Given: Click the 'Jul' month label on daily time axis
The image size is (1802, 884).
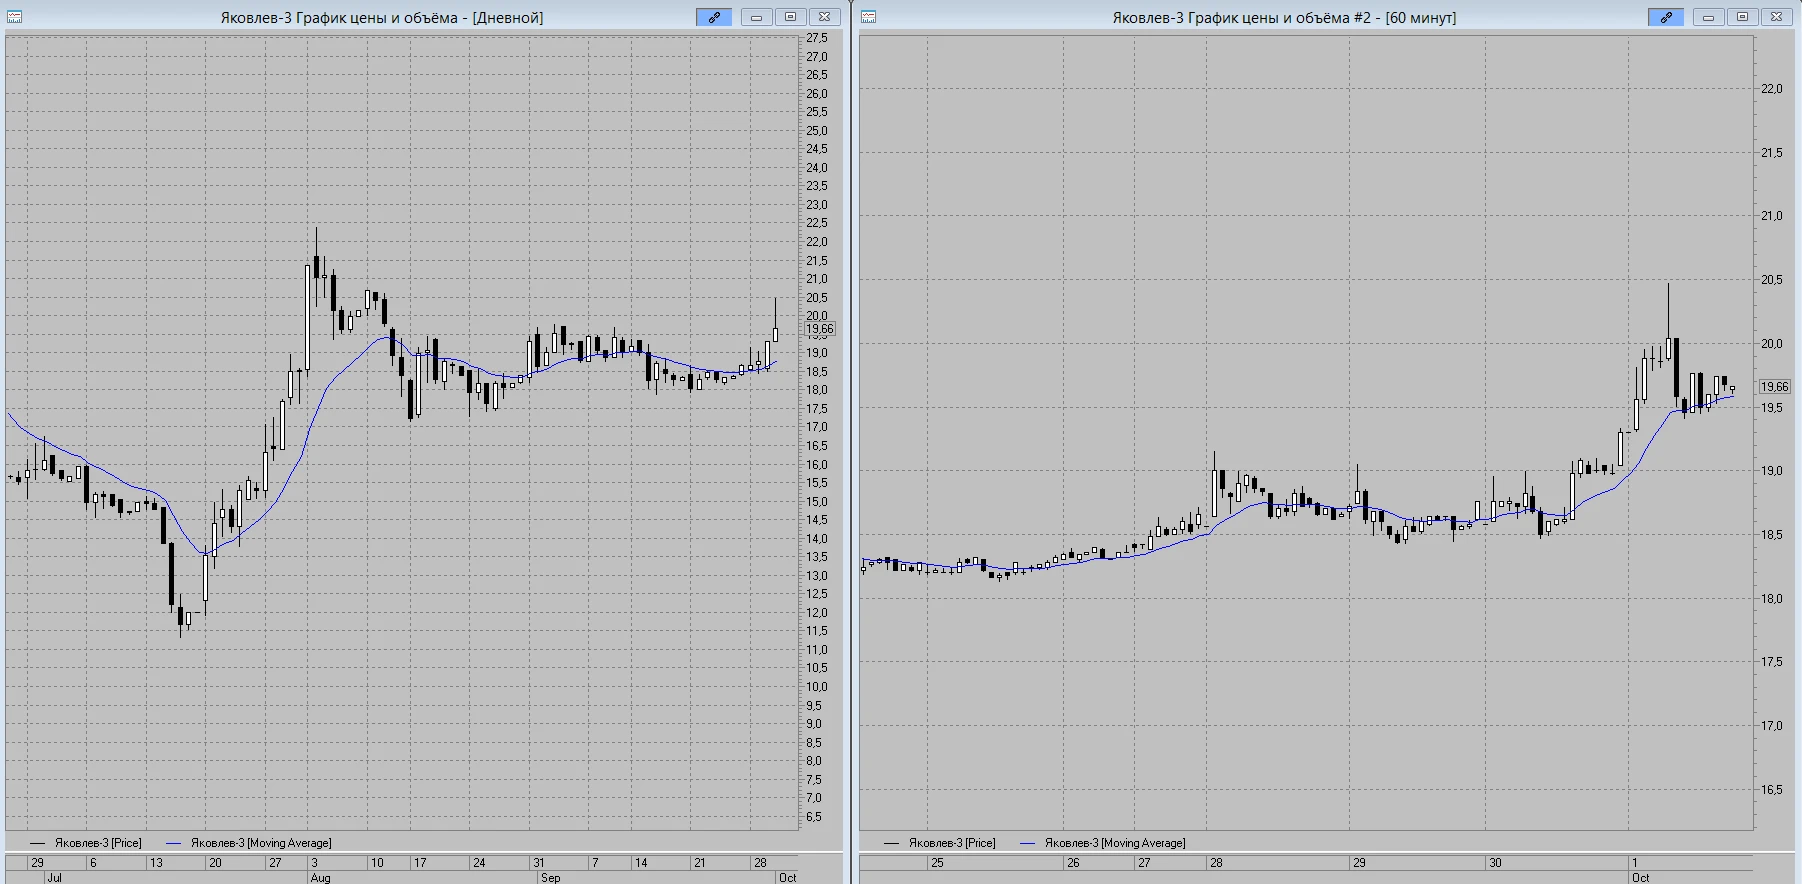Looking at the screenshot, I should (54, 877).
